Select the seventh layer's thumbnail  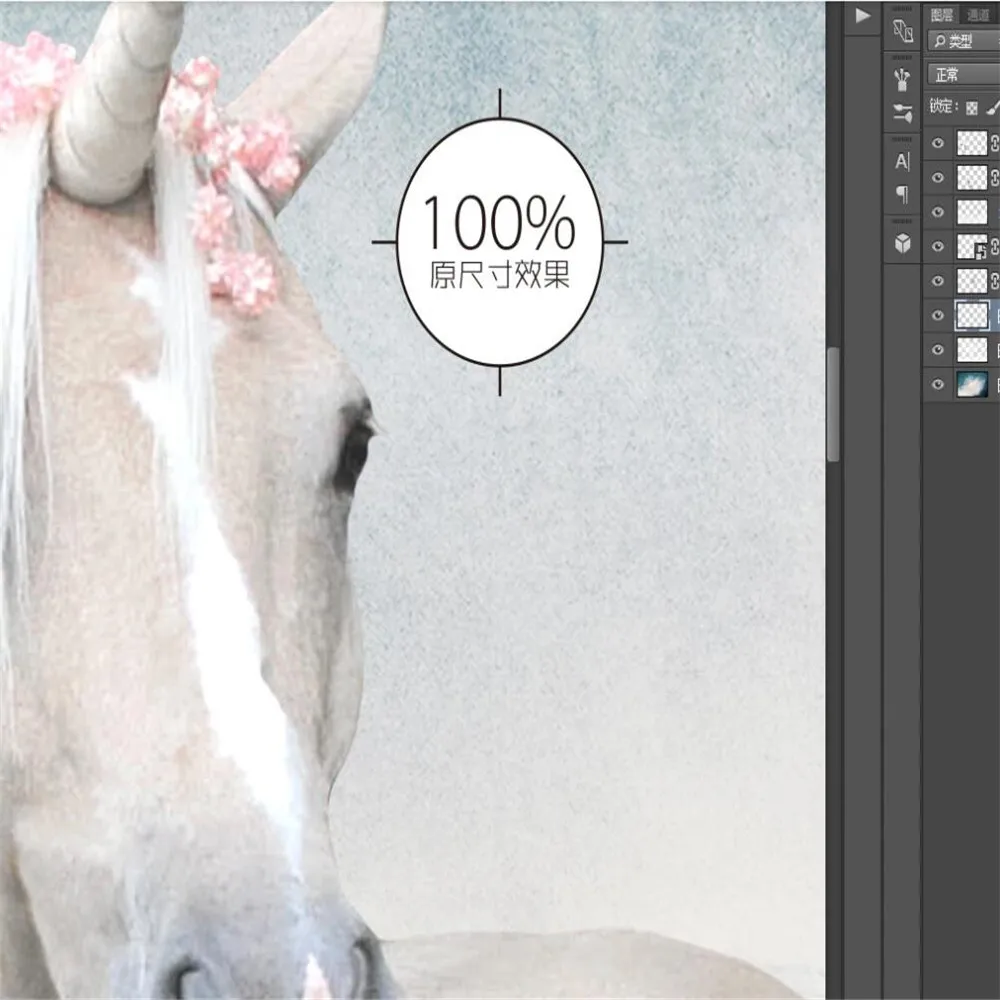point(972,349)
